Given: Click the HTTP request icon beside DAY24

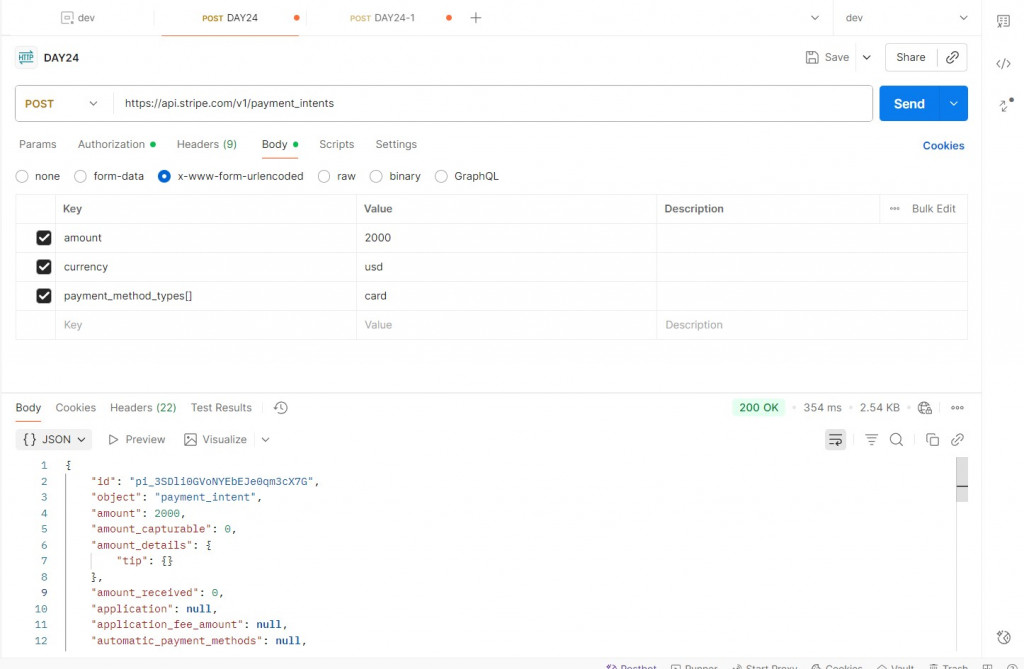Looking at the screenshot, I should pyautogui.click(x=26, y=57).
